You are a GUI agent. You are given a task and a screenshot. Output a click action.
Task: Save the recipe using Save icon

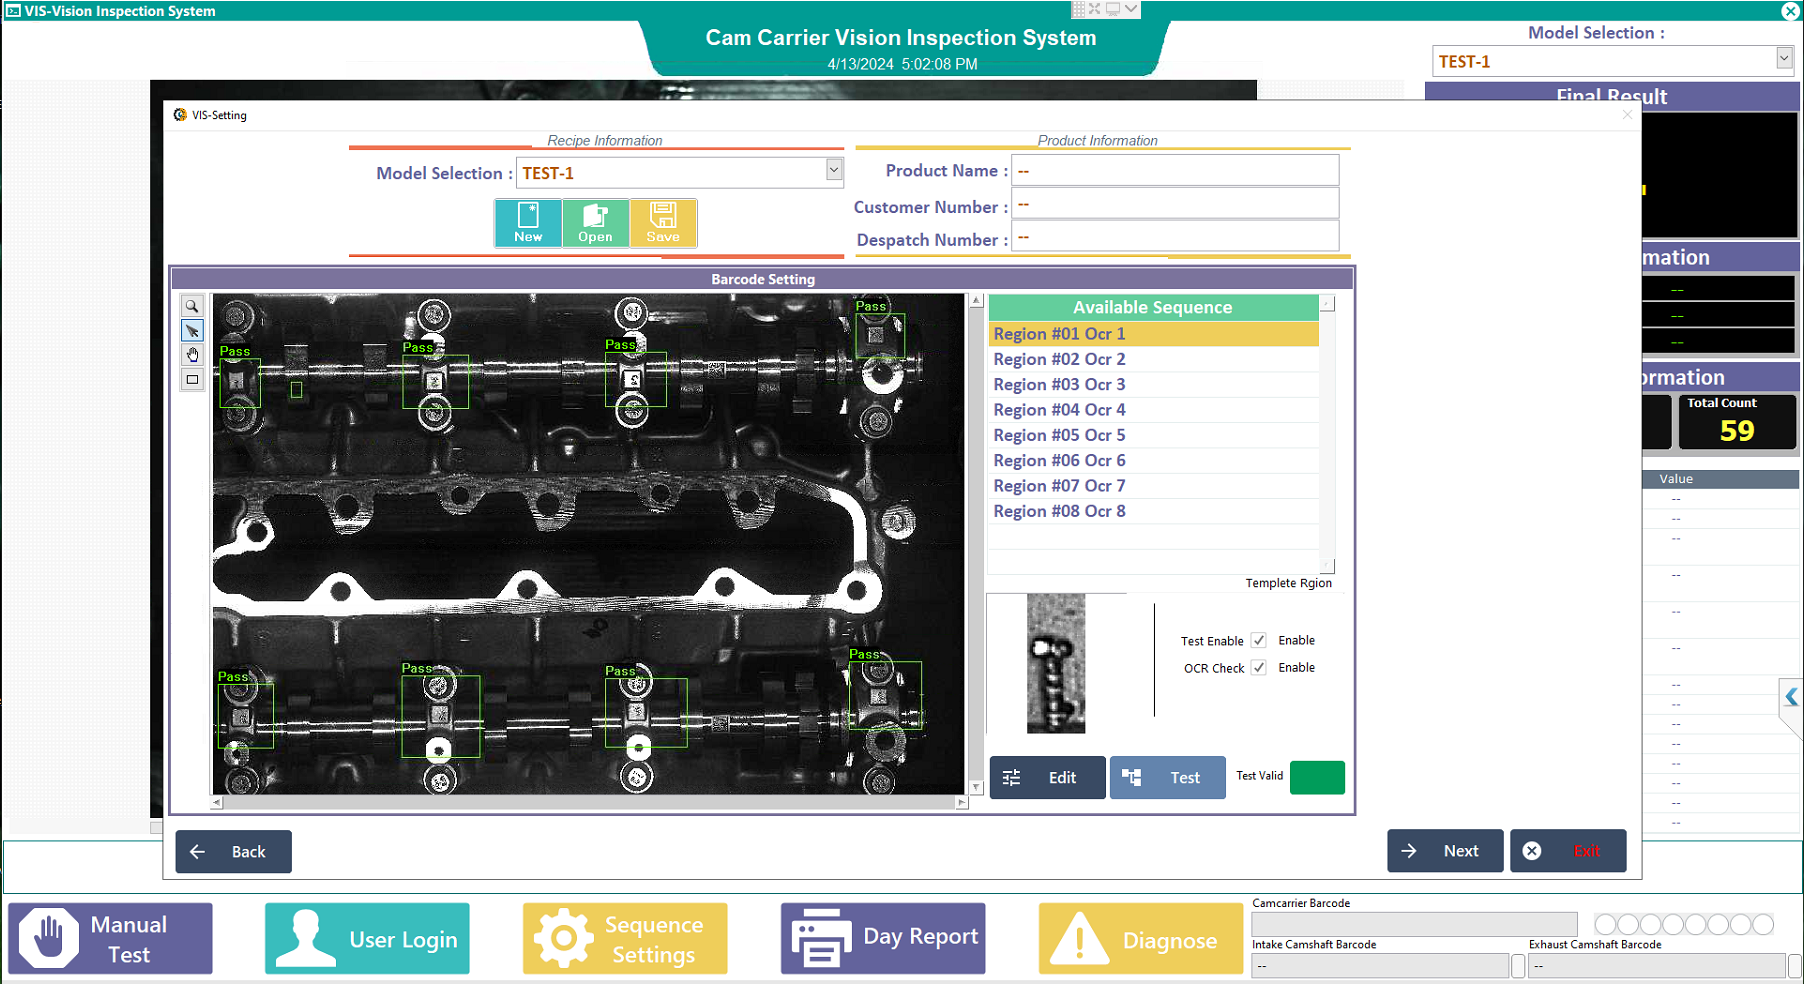[x=662, y=222]
